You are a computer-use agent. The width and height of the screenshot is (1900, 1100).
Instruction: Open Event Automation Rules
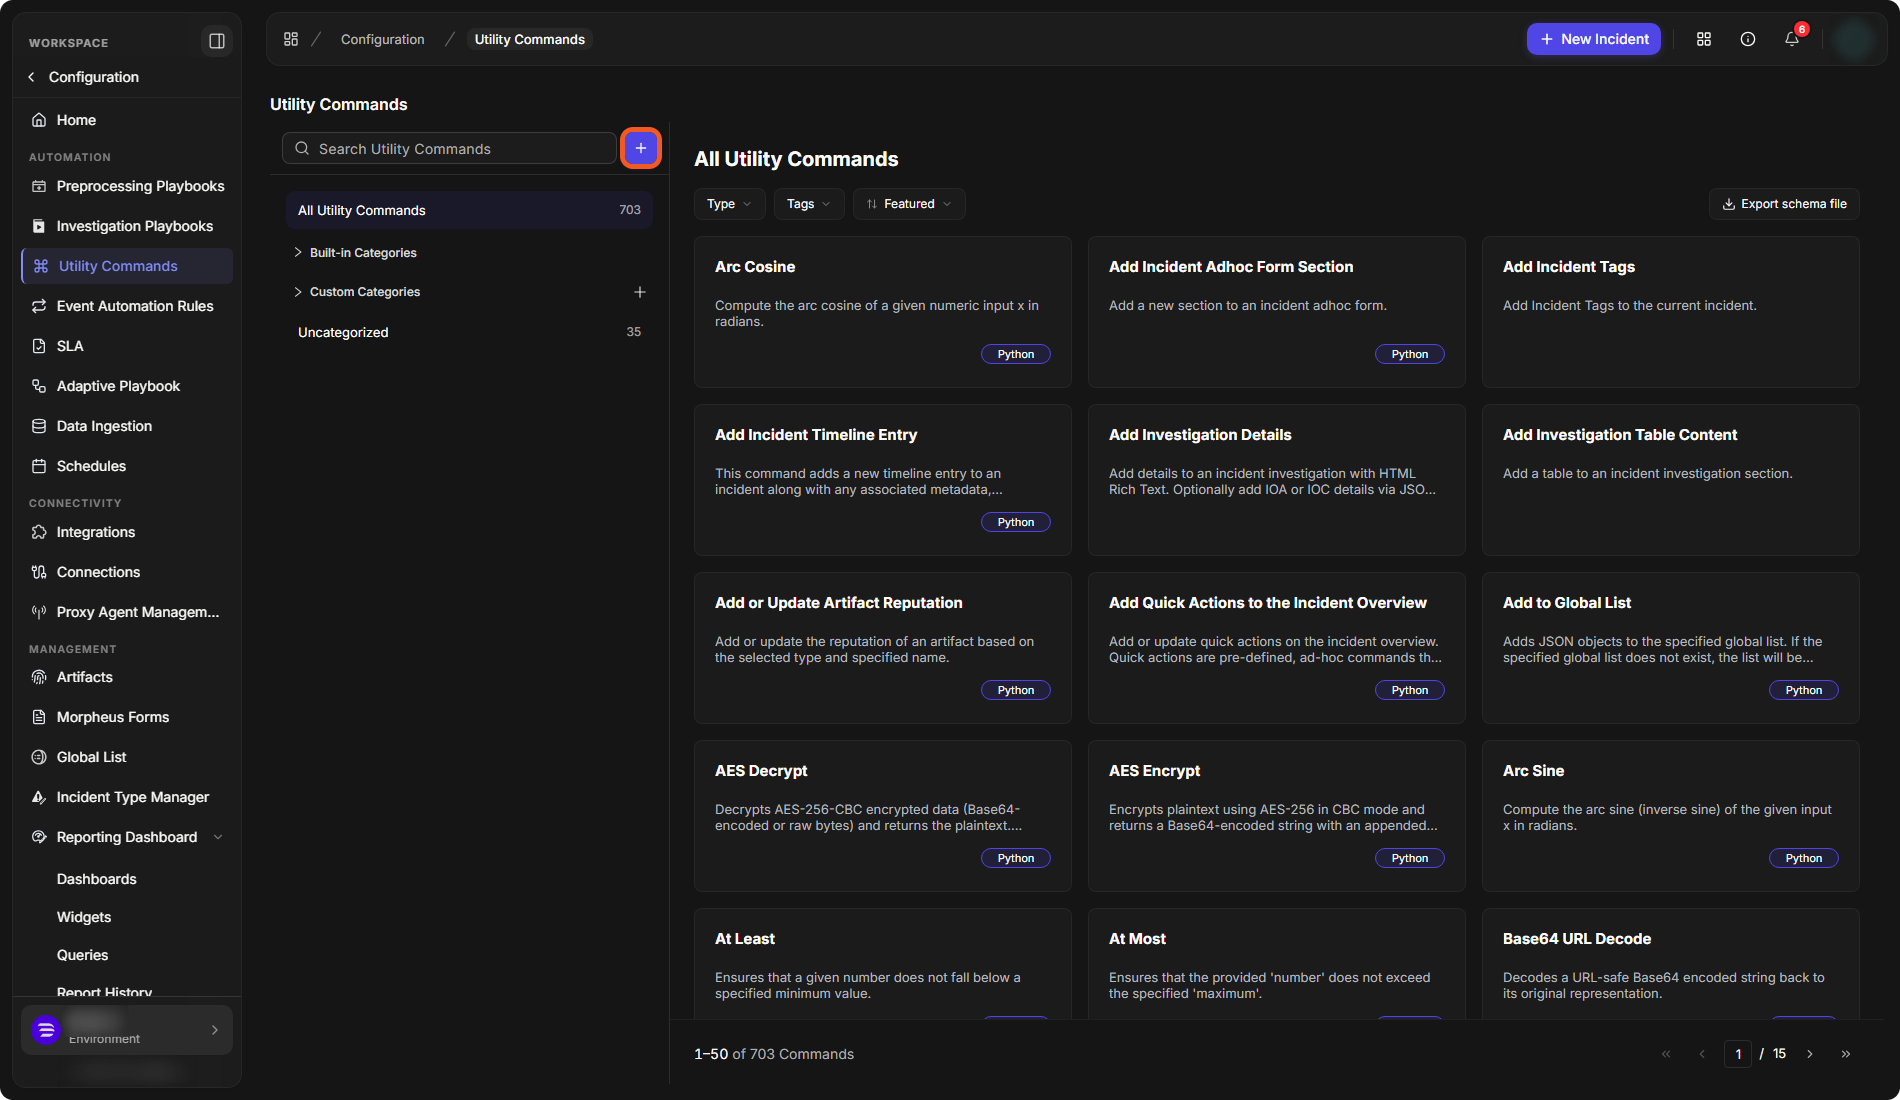click(x=127, y=306)
